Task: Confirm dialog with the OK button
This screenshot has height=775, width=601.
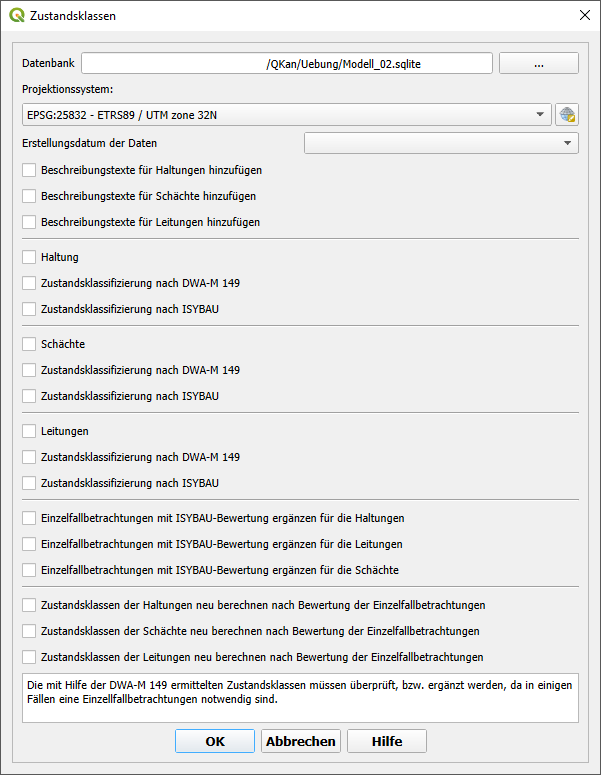Action: (215, 741)
